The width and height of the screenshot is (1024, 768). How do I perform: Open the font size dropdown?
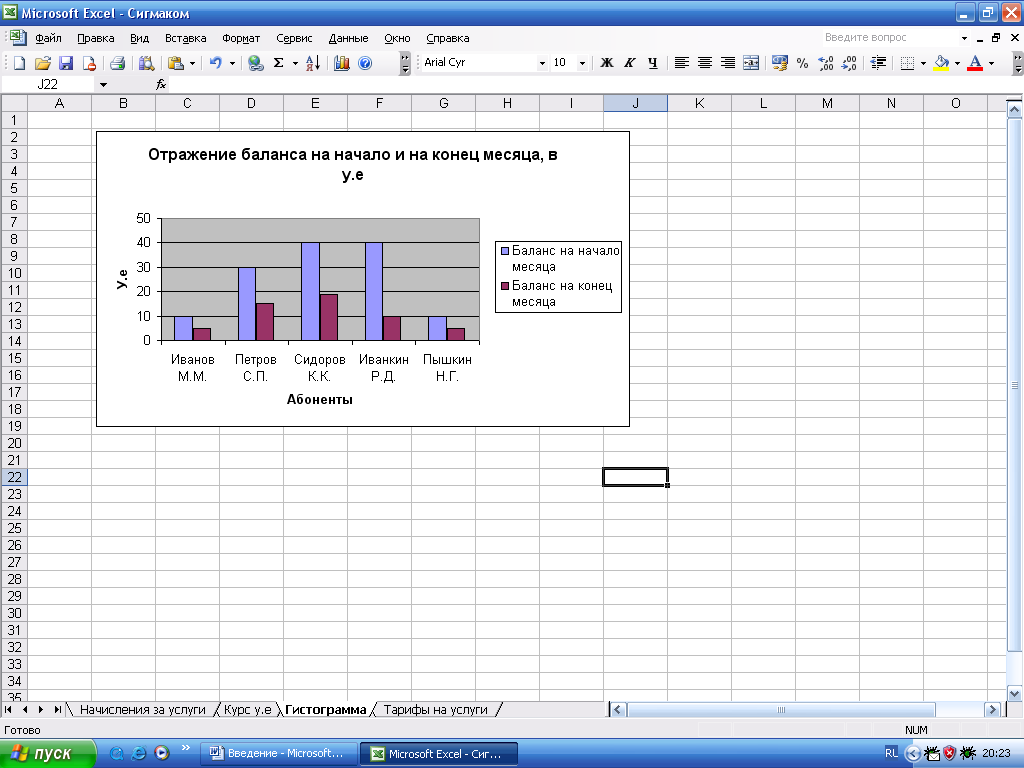(582, 63)
